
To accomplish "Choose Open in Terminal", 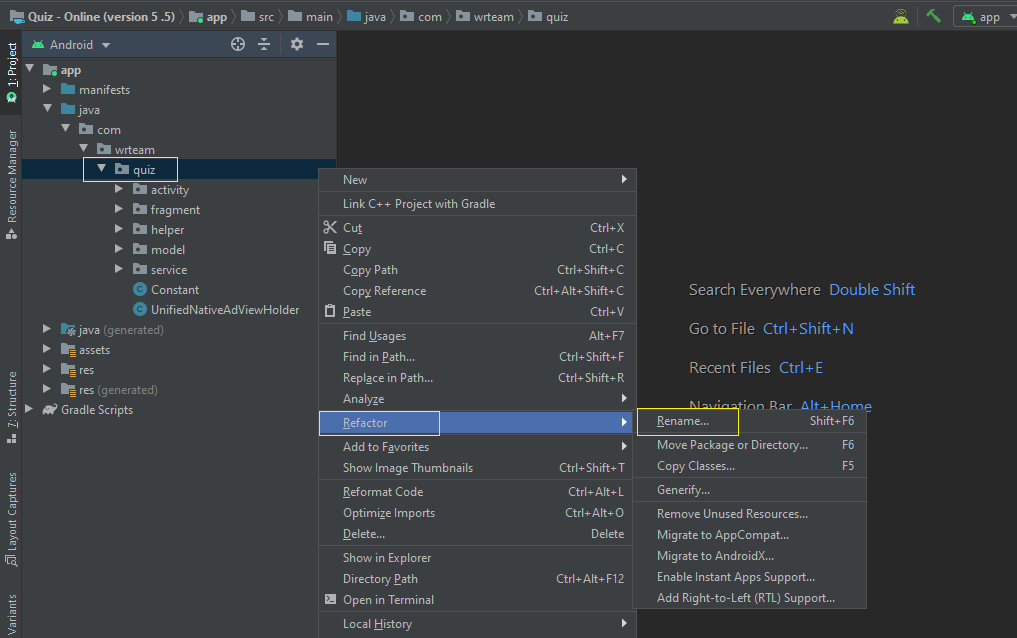I will click(x=477, y=600).
